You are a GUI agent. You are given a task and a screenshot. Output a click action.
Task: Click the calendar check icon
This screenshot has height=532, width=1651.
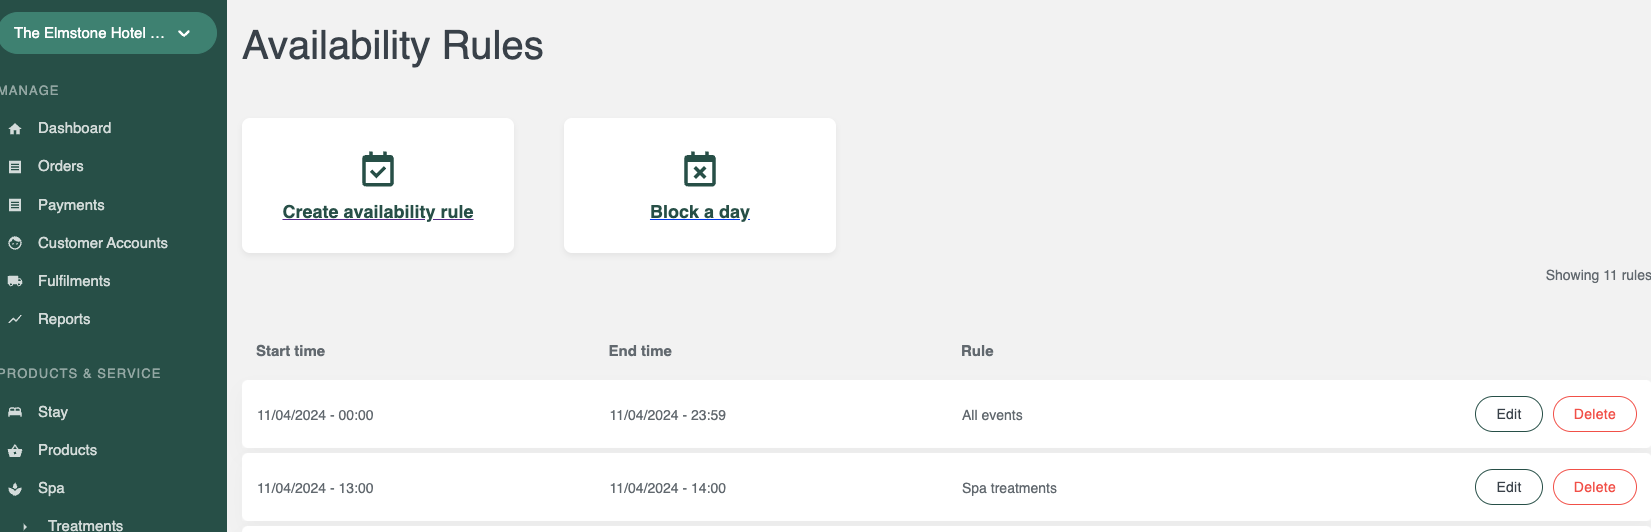coord(378,169)
